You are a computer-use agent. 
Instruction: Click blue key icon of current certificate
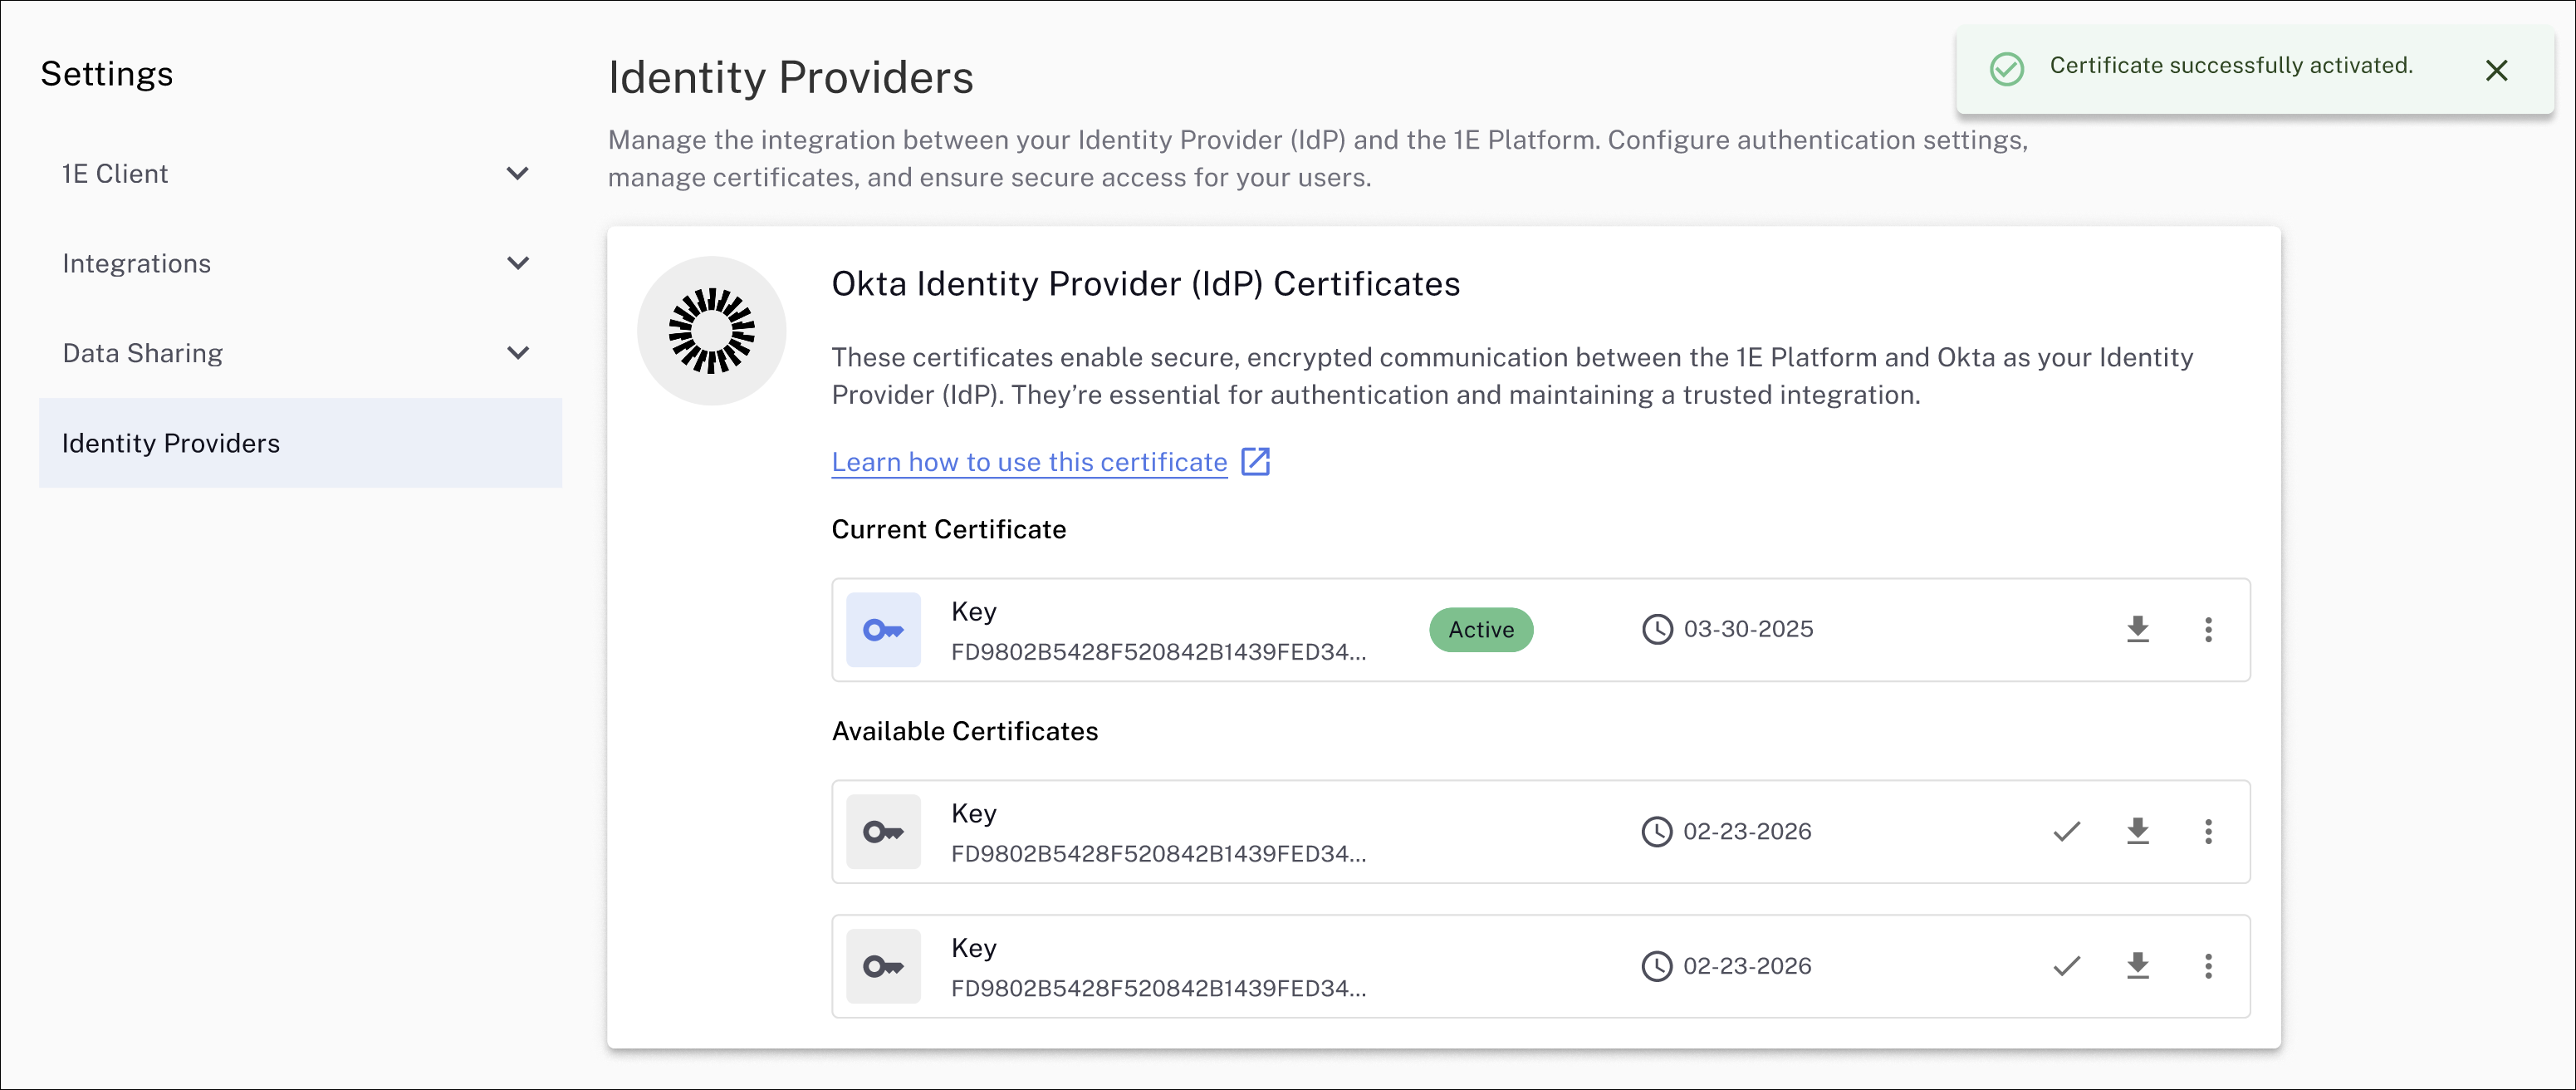click(883, 630)
